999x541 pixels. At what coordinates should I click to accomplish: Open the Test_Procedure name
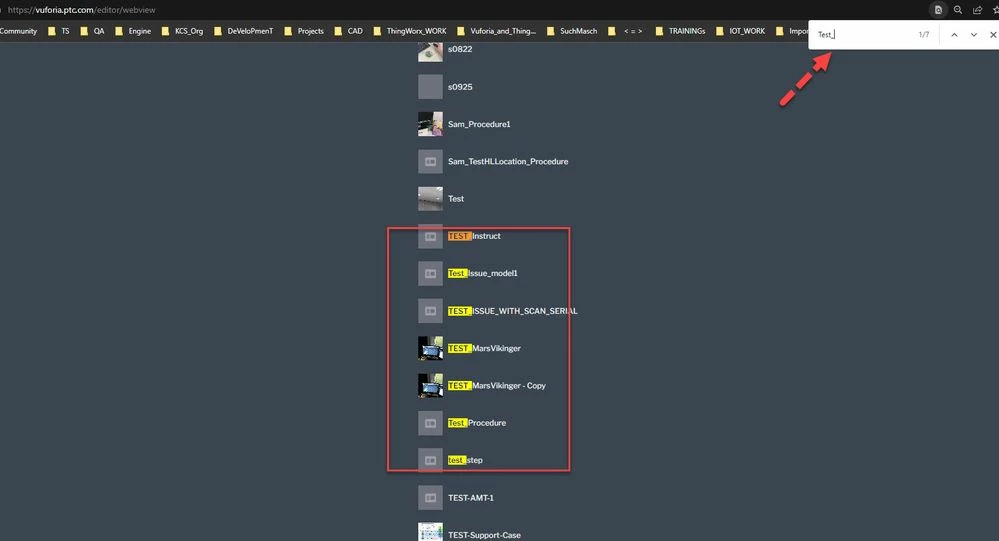pyautogui.click(x=477, y=423)
